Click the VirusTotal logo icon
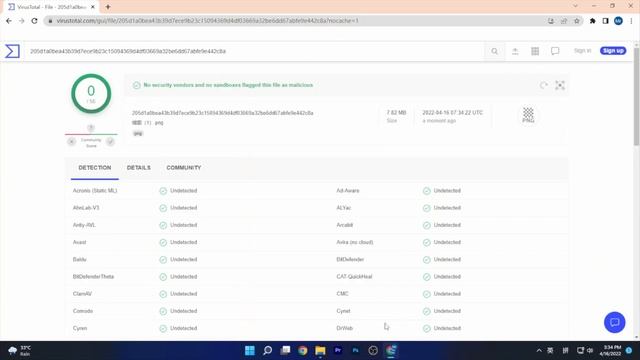The image size is (640, 360). (x=12, y=51)
